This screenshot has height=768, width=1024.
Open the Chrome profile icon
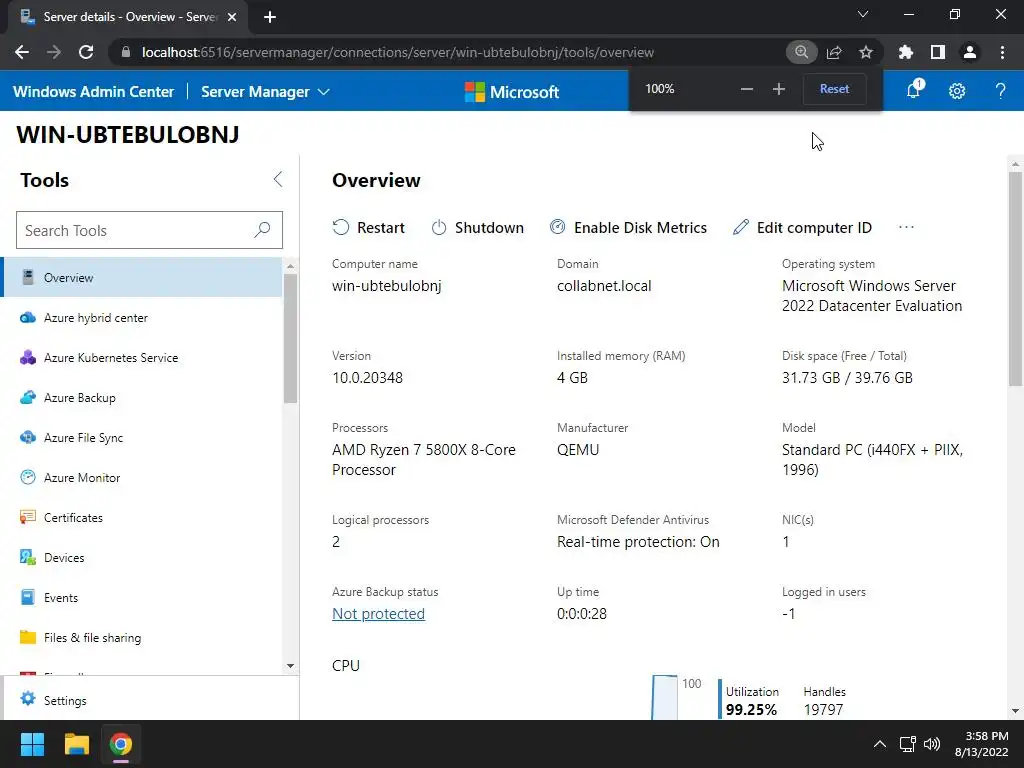(x=970, y=52)
